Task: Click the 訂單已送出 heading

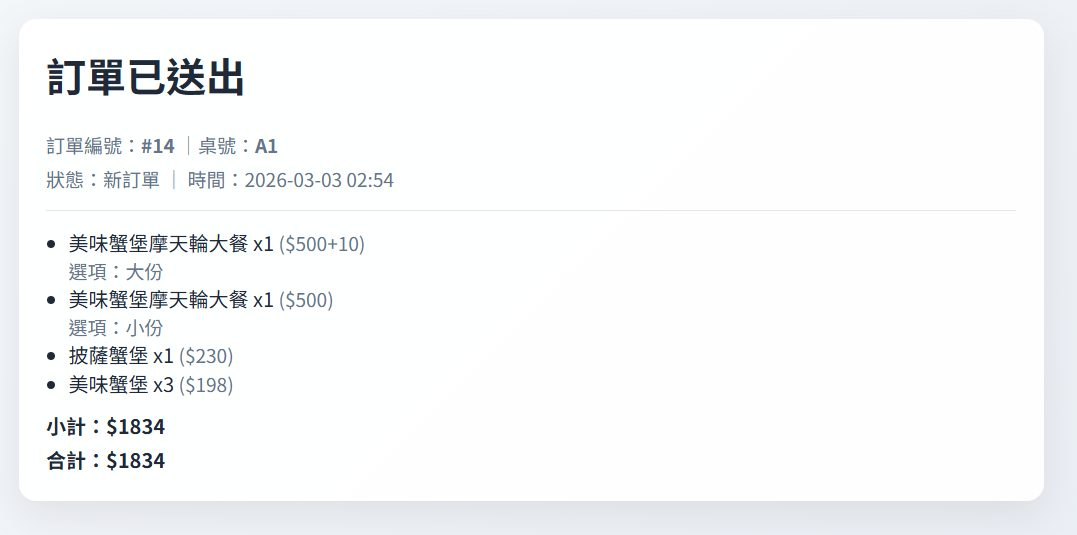Action: [146, 78]
